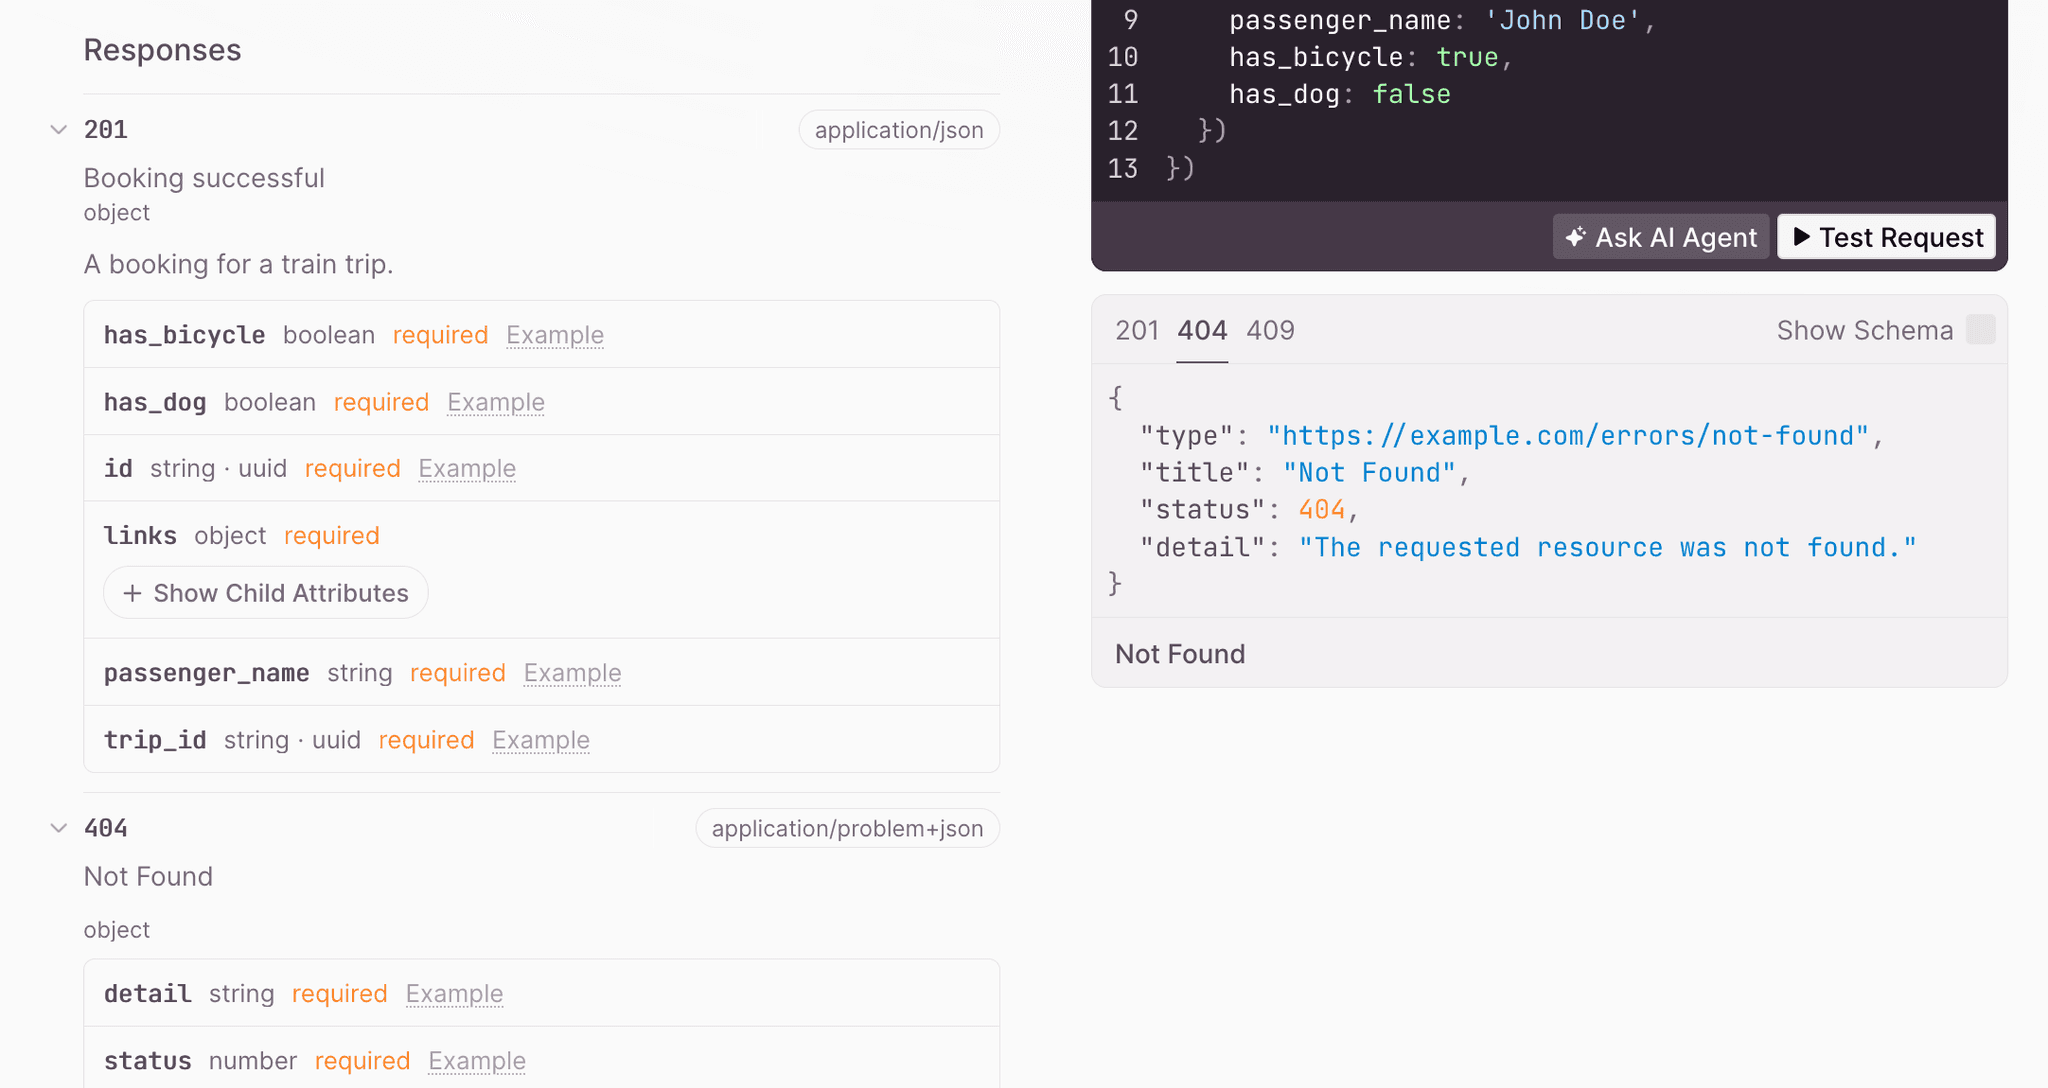
Task: Click the has_dog false value in code
Action: (1411, 94)
